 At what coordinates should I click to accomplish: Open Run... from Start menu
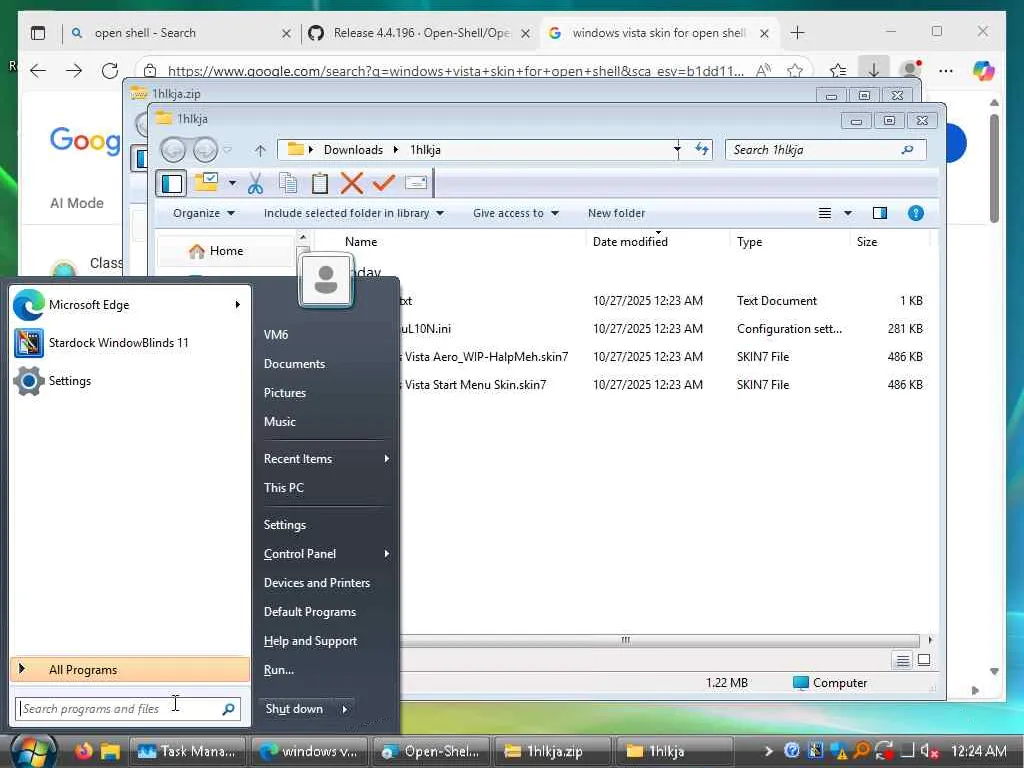[279, 670]
